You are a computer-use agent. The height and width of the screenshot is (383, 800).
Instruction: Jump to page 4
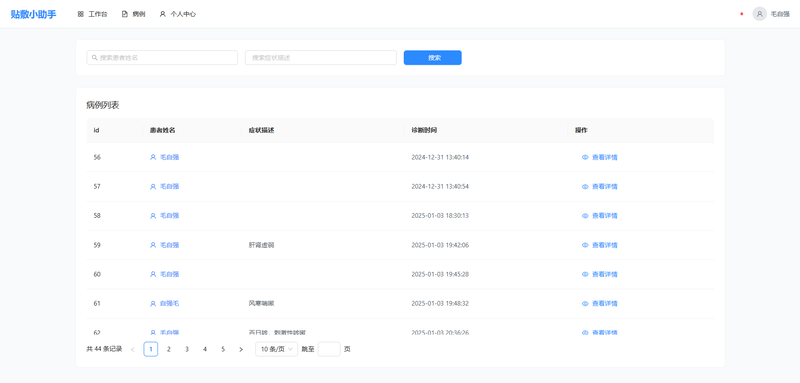pyautogui.click(x=205, y=349)
